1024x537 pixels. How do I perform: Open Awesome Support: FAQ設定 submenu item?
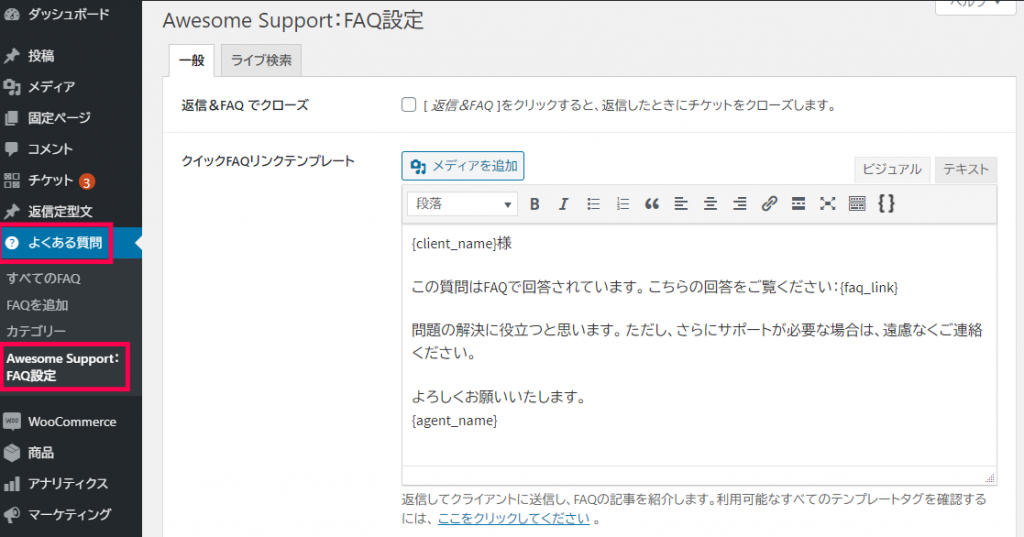point(63,367)
